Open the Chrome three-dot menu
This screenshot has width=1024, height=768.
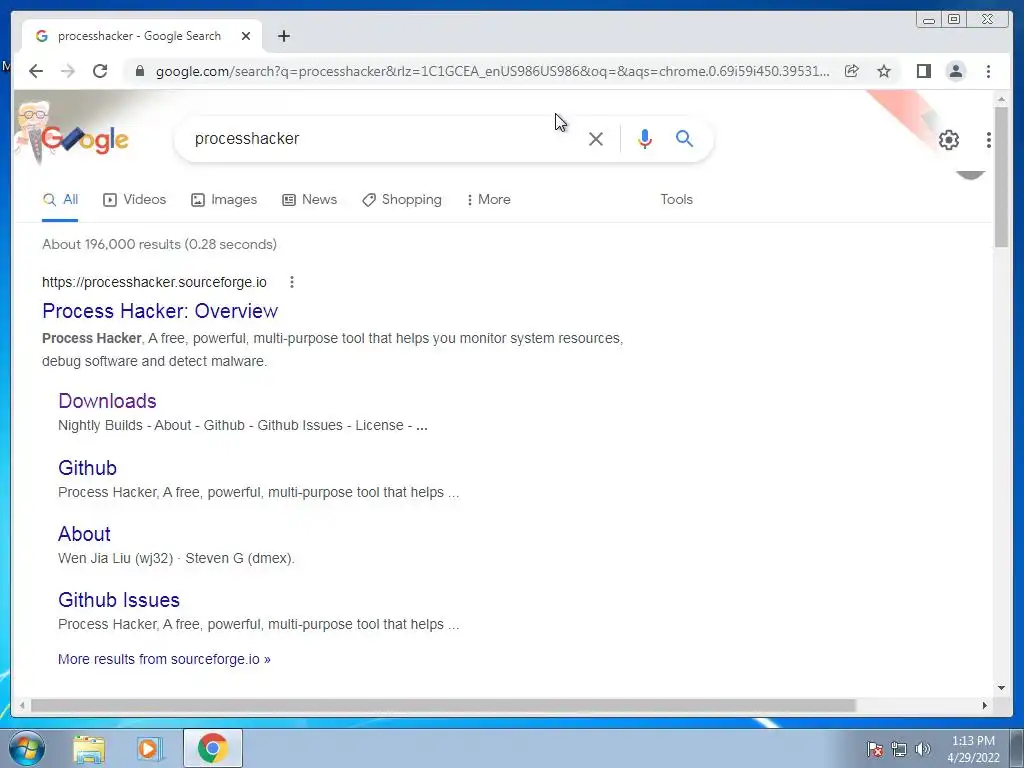(x=988, y=71)
